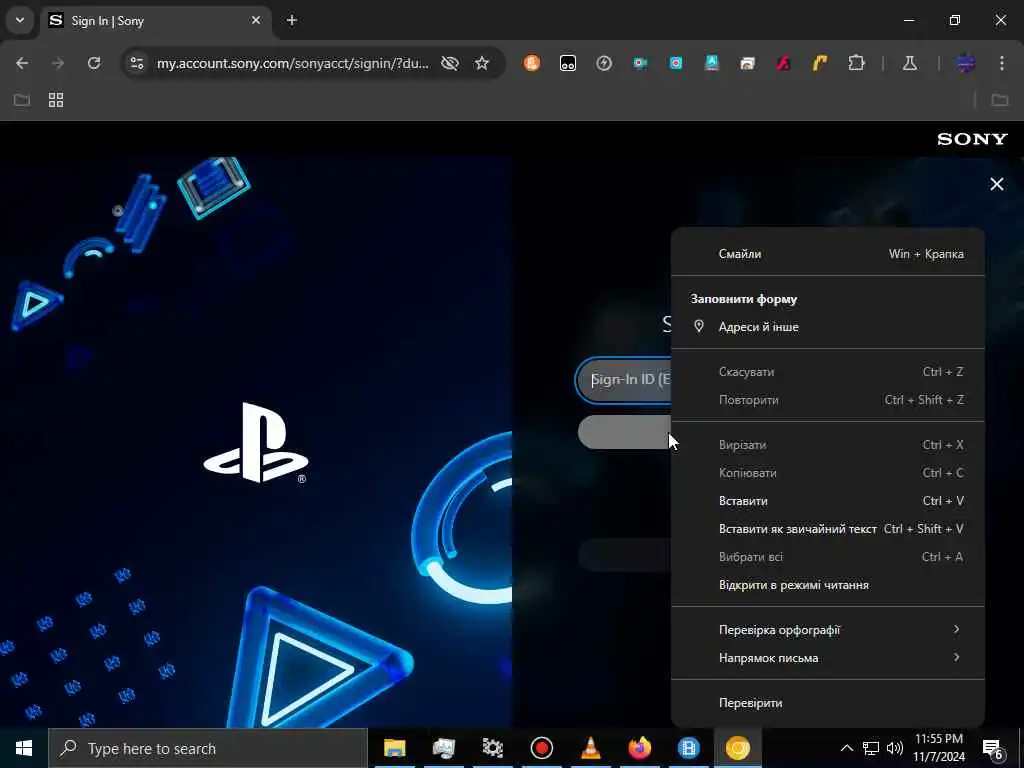Open the All Bookmarks folder at right
Image resolution: width=1024 pixels, height=768 pixels.
click(x=1000, y=100)
